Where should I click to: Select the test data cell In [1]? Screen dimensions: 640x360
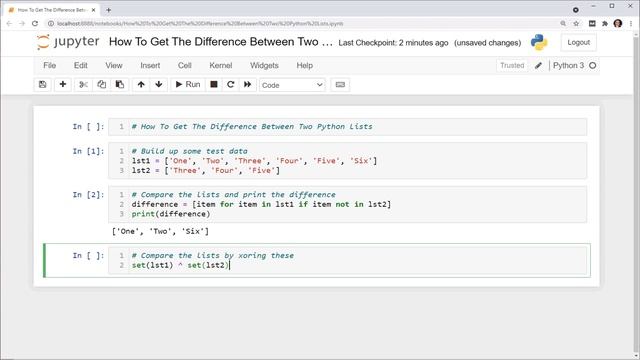347,161
